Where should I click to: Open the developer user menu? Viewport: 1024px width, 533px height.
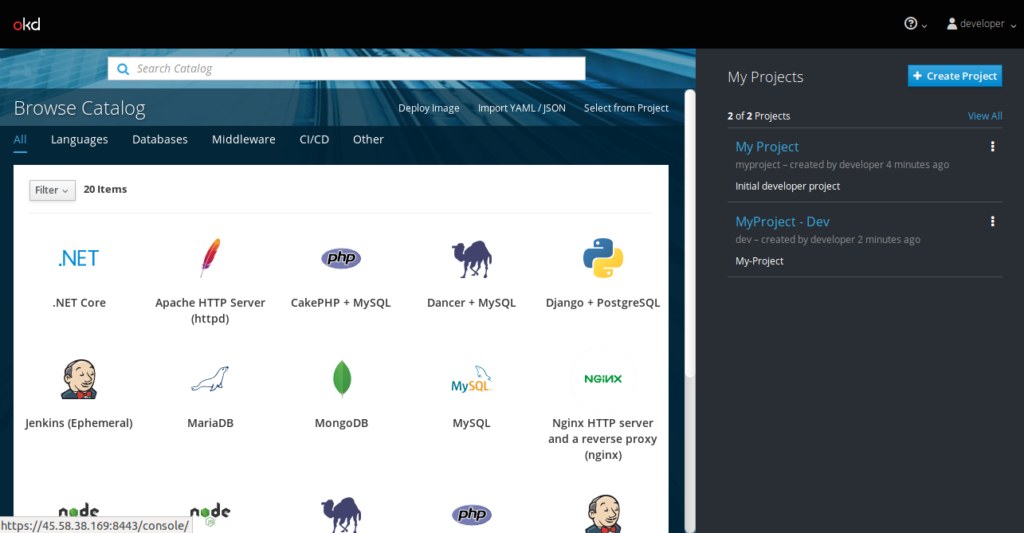pos(982,24)
